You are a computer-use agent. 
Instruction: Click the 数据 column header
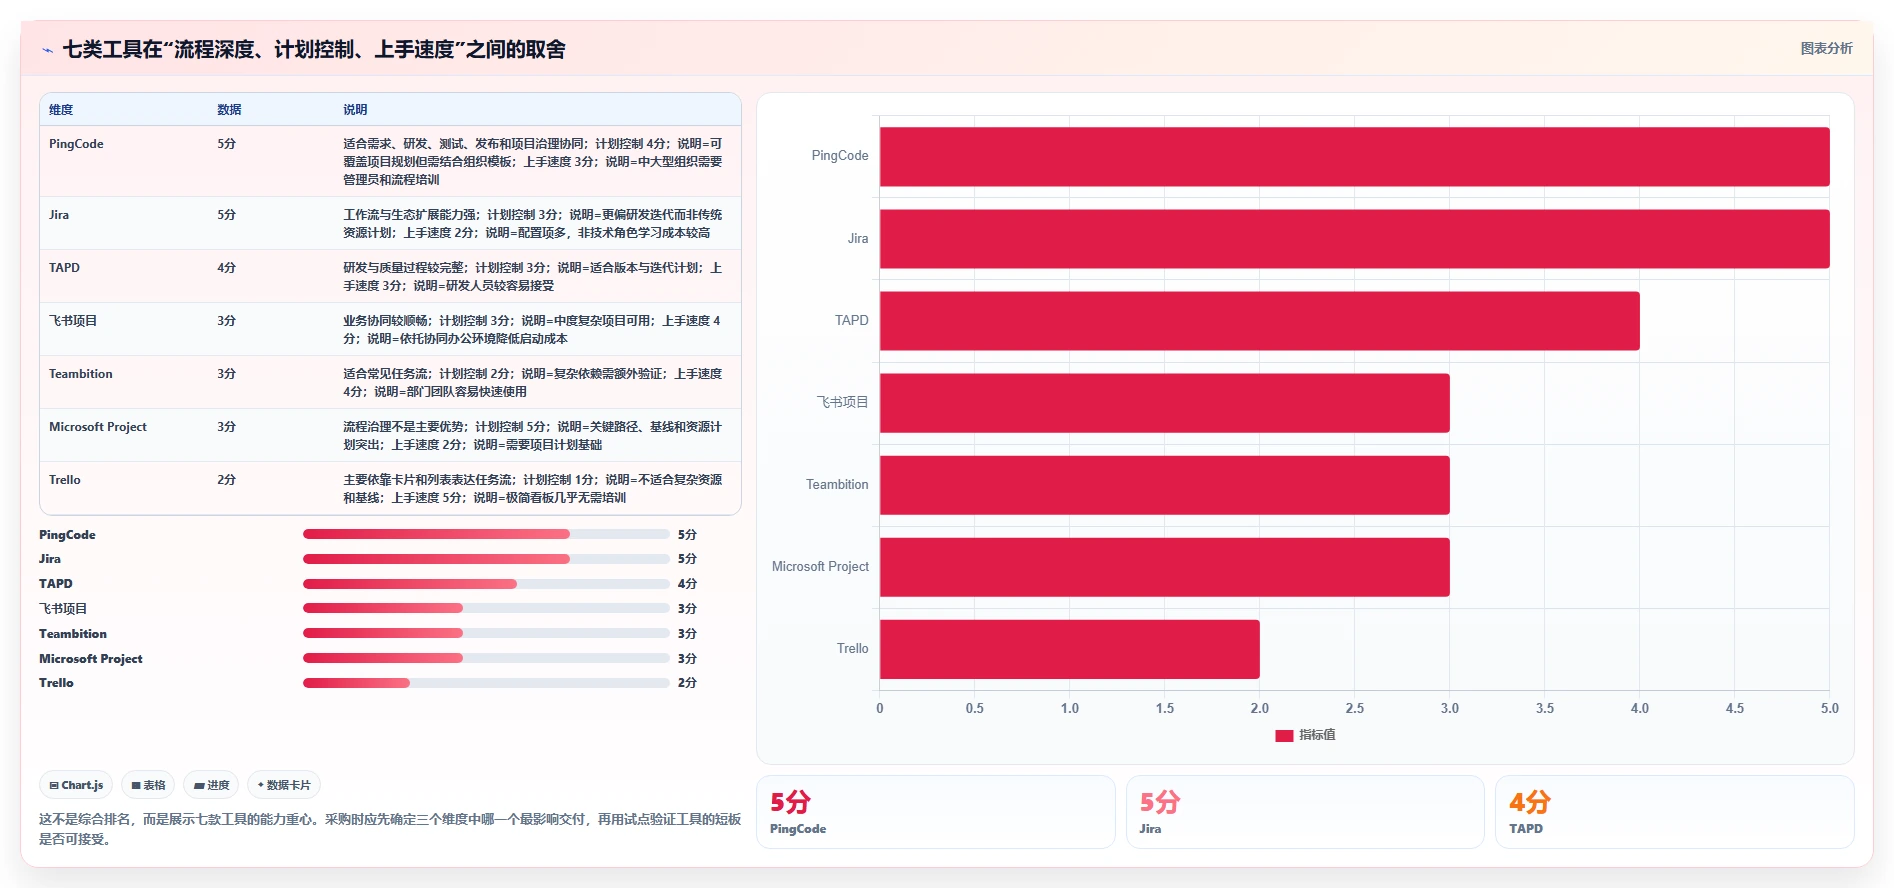[229, 110]
